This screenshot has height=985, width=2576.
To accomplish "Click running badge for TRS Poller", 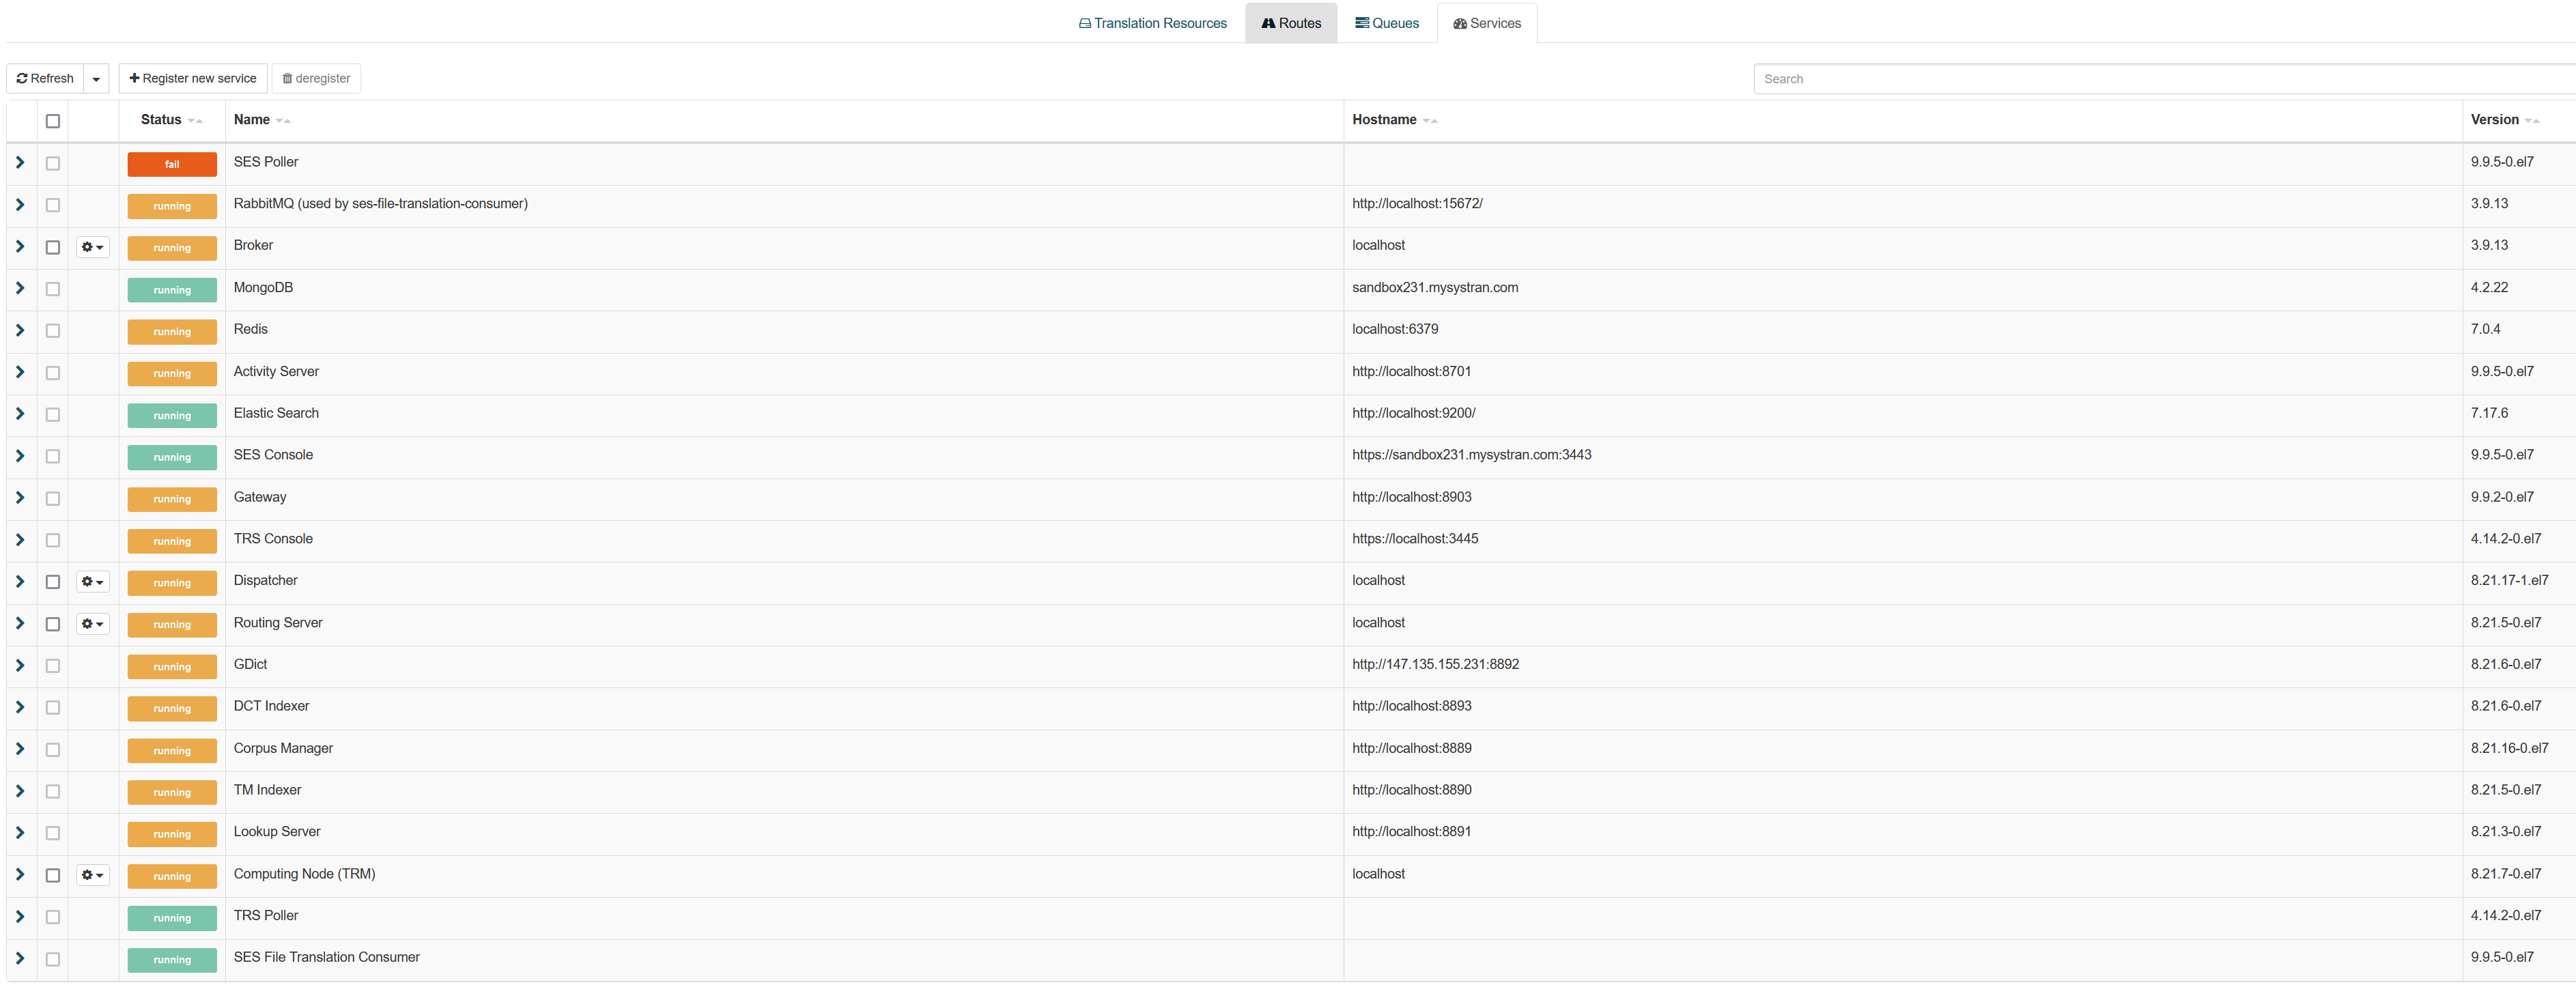I will click(172, 918).
